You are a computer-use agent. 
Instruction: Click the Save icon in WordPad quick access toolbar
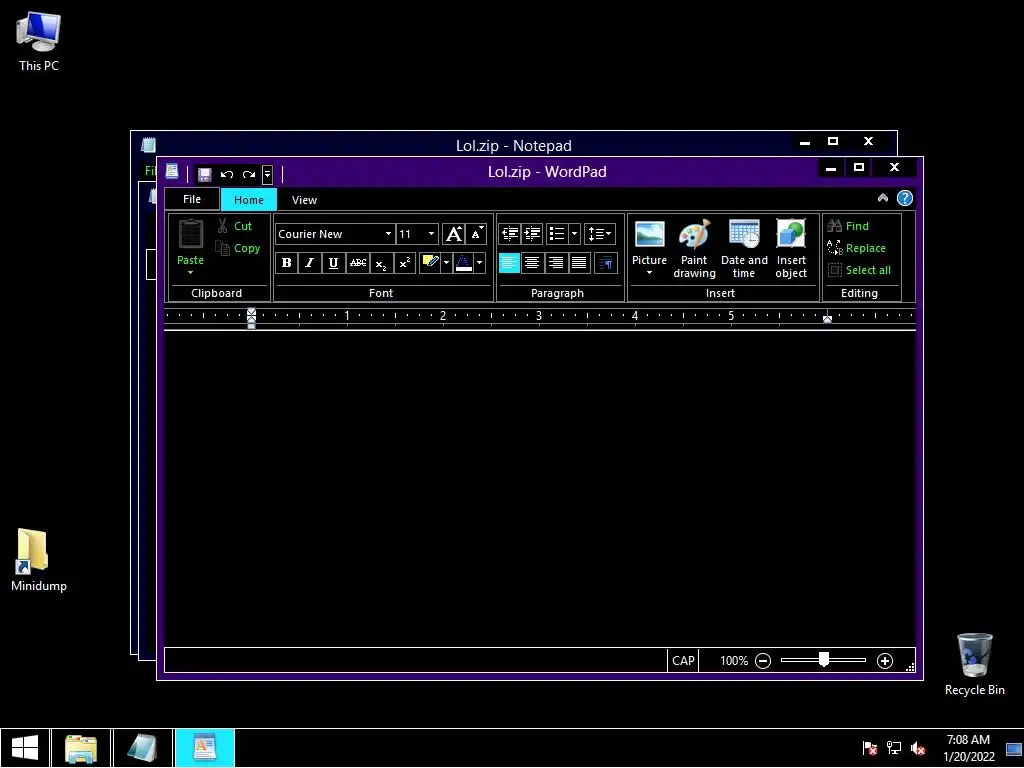[204, 174]
